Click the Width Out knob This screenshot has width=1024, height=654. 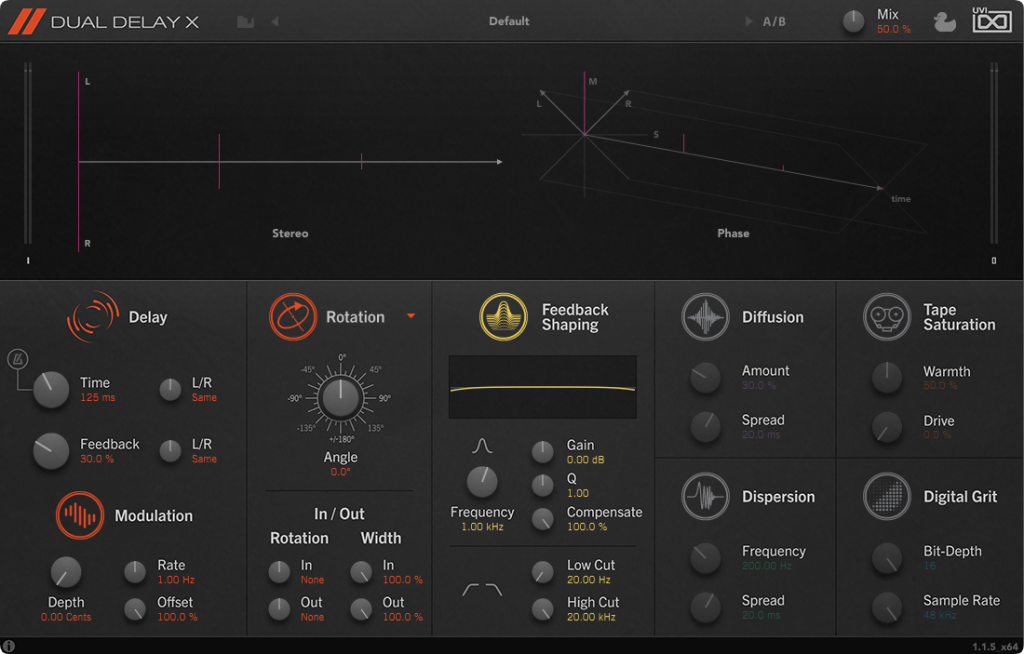[361, 609]
